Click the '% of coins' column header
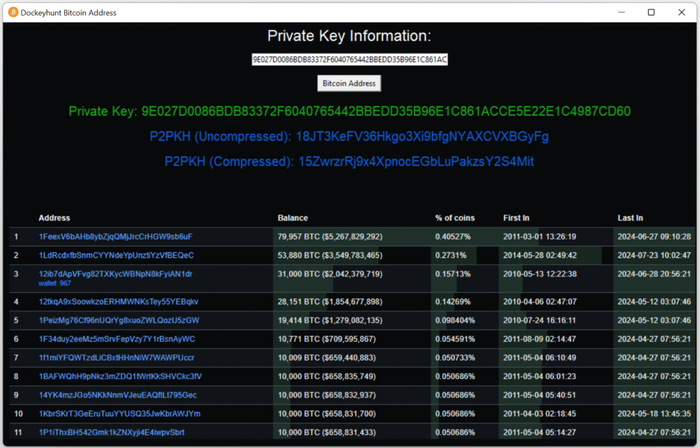700x448 pixels. click(x=459, y=218)
